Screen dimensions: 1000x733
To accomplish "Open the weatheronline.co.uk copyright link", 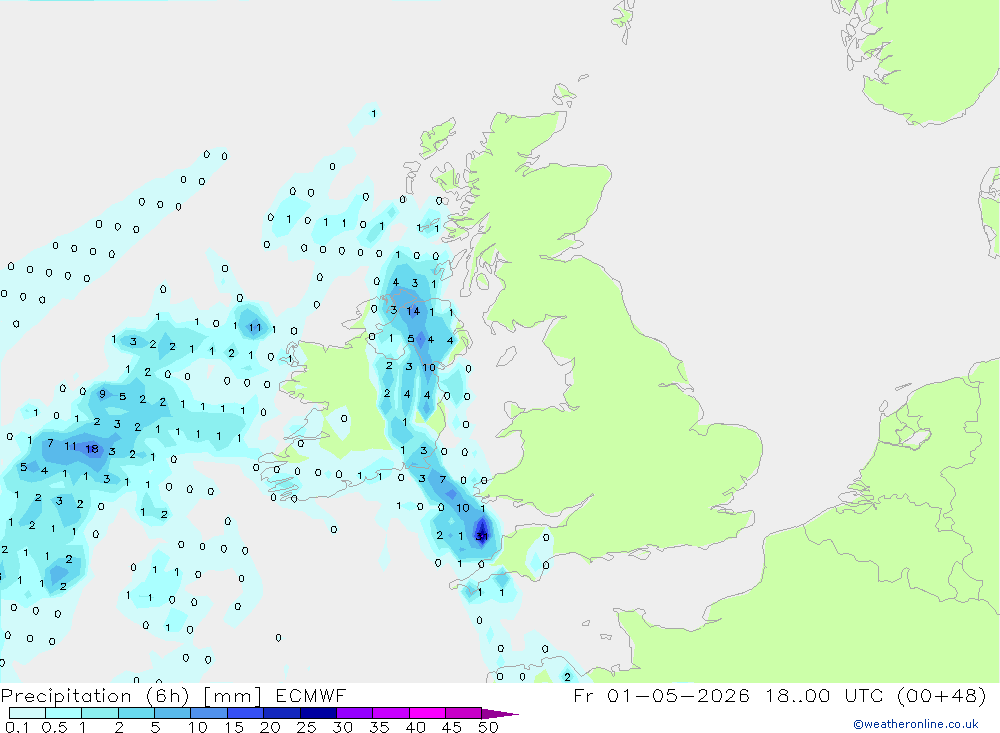I will tap(916, 724).
